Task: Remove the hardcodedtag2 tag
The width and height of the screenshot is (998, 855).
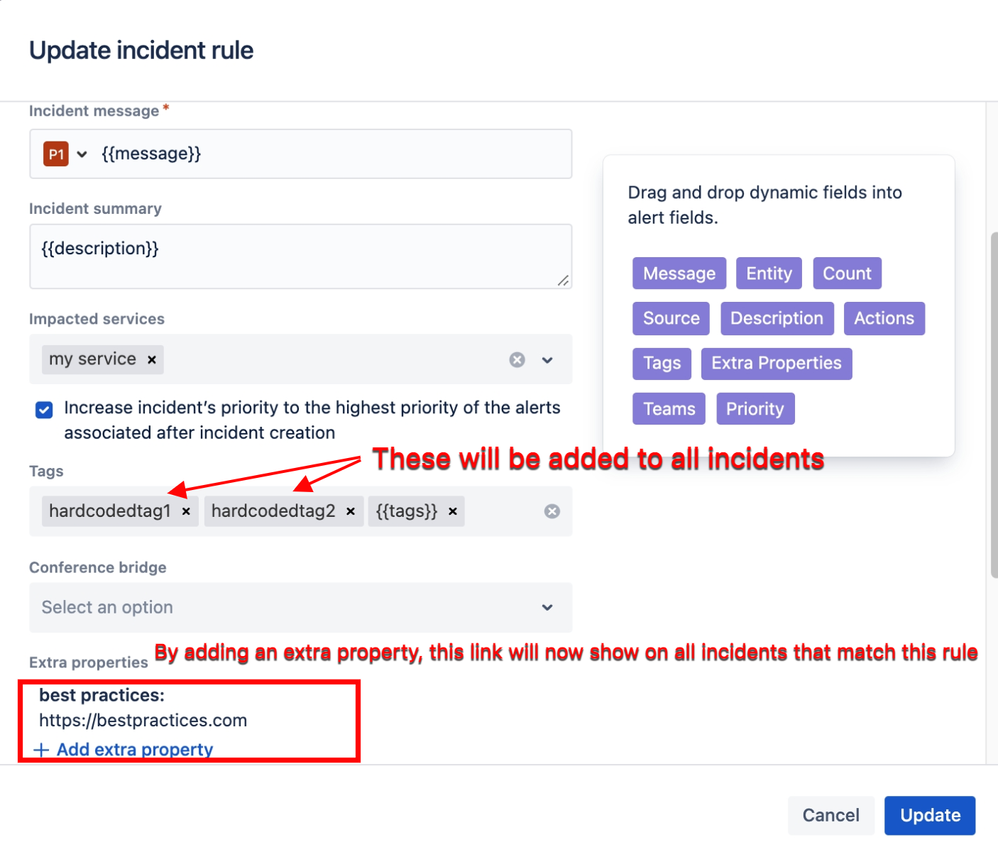Action: (350, 511)
